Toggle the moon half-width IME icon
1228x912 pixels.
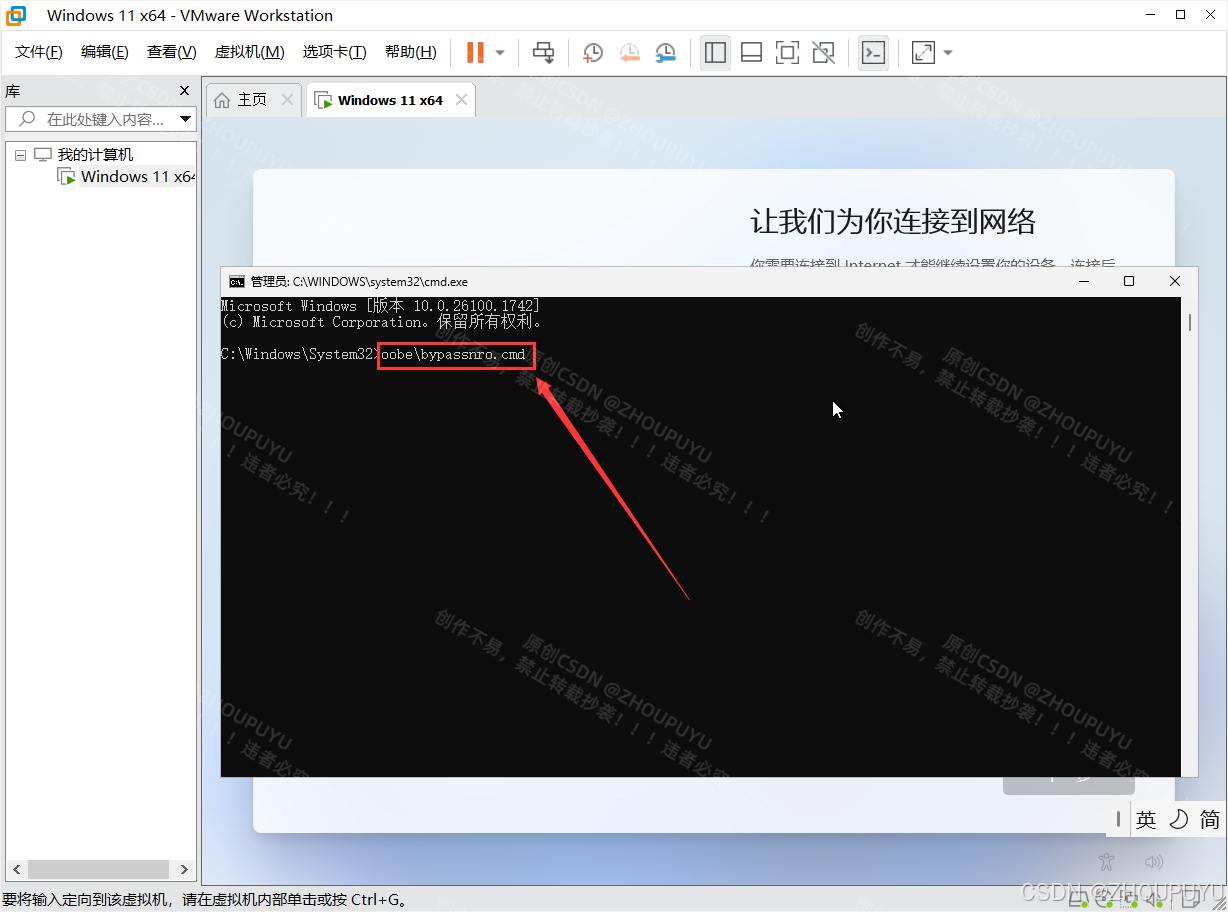1179,820
